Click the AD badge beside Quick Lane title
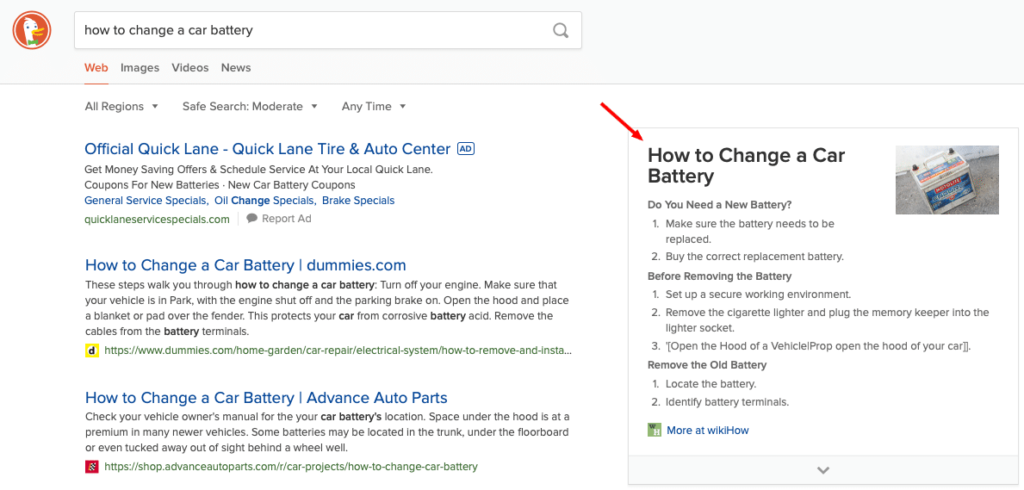 point(466,149)
